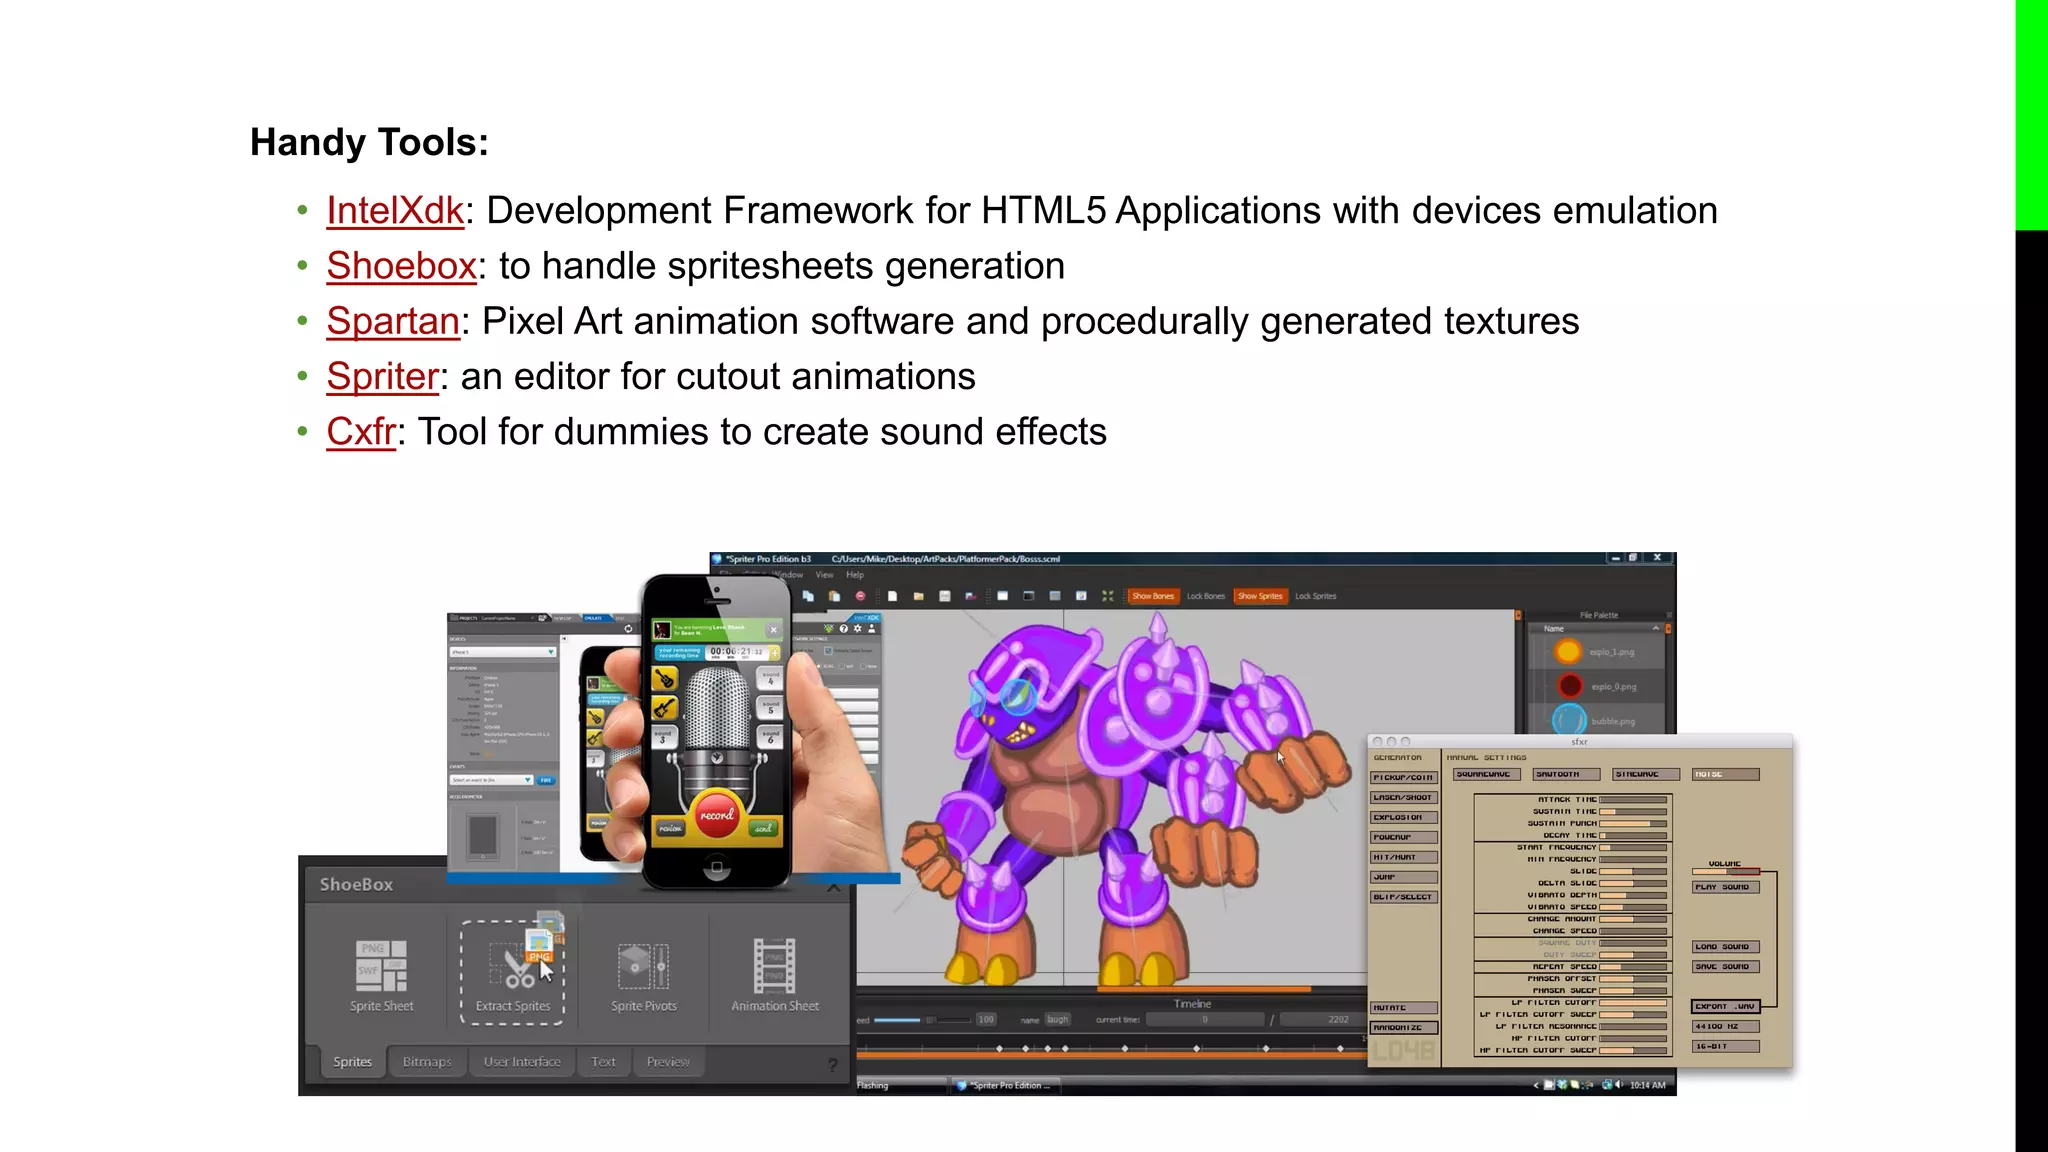Click the paste icon in Spriter toolbar
Image resolution: width=2048 pixels, height=1152 pixels.
tap(834, 596)
